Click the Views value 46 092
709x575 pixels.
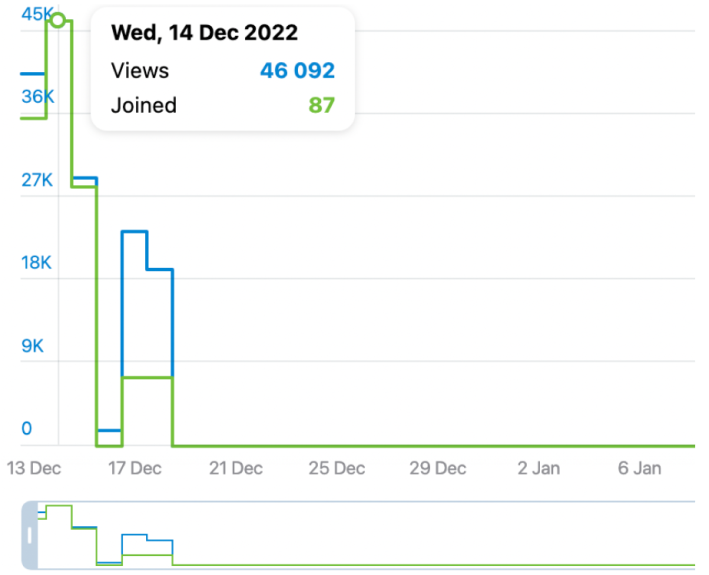tap(297, 71)
